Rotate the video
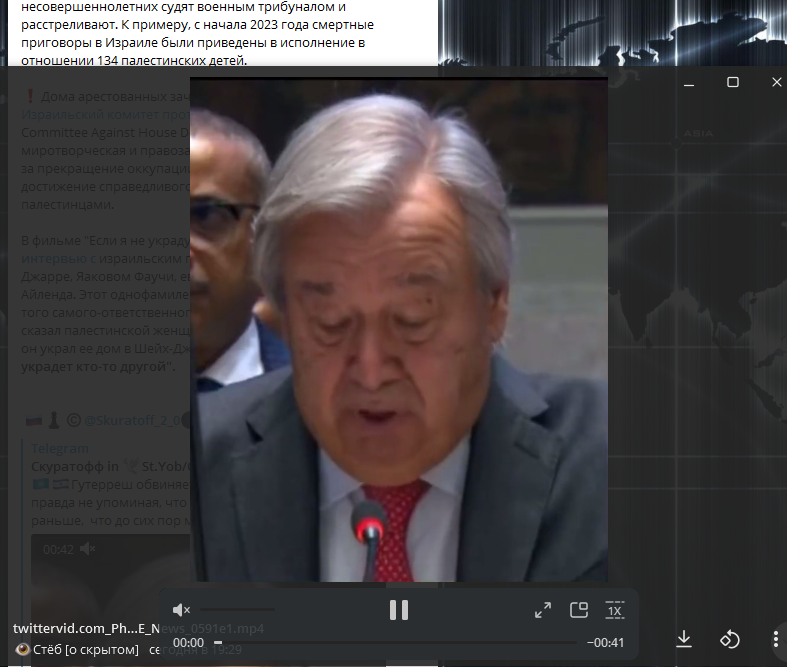This screenshot has width=787, height=667. [x=729, y=639]
